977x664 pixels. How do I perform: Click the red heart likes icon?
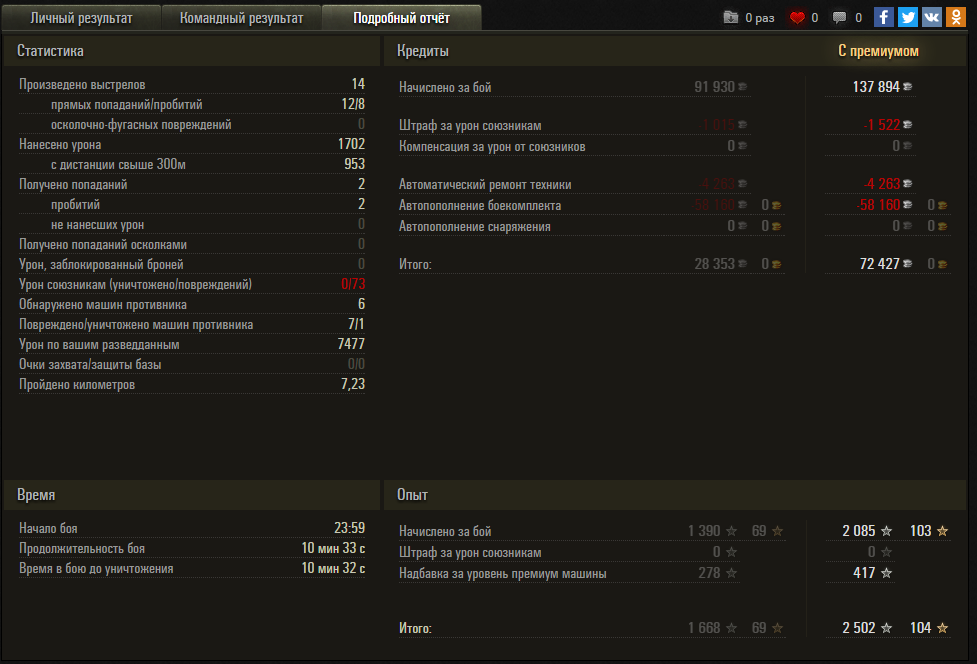(797, 17)
